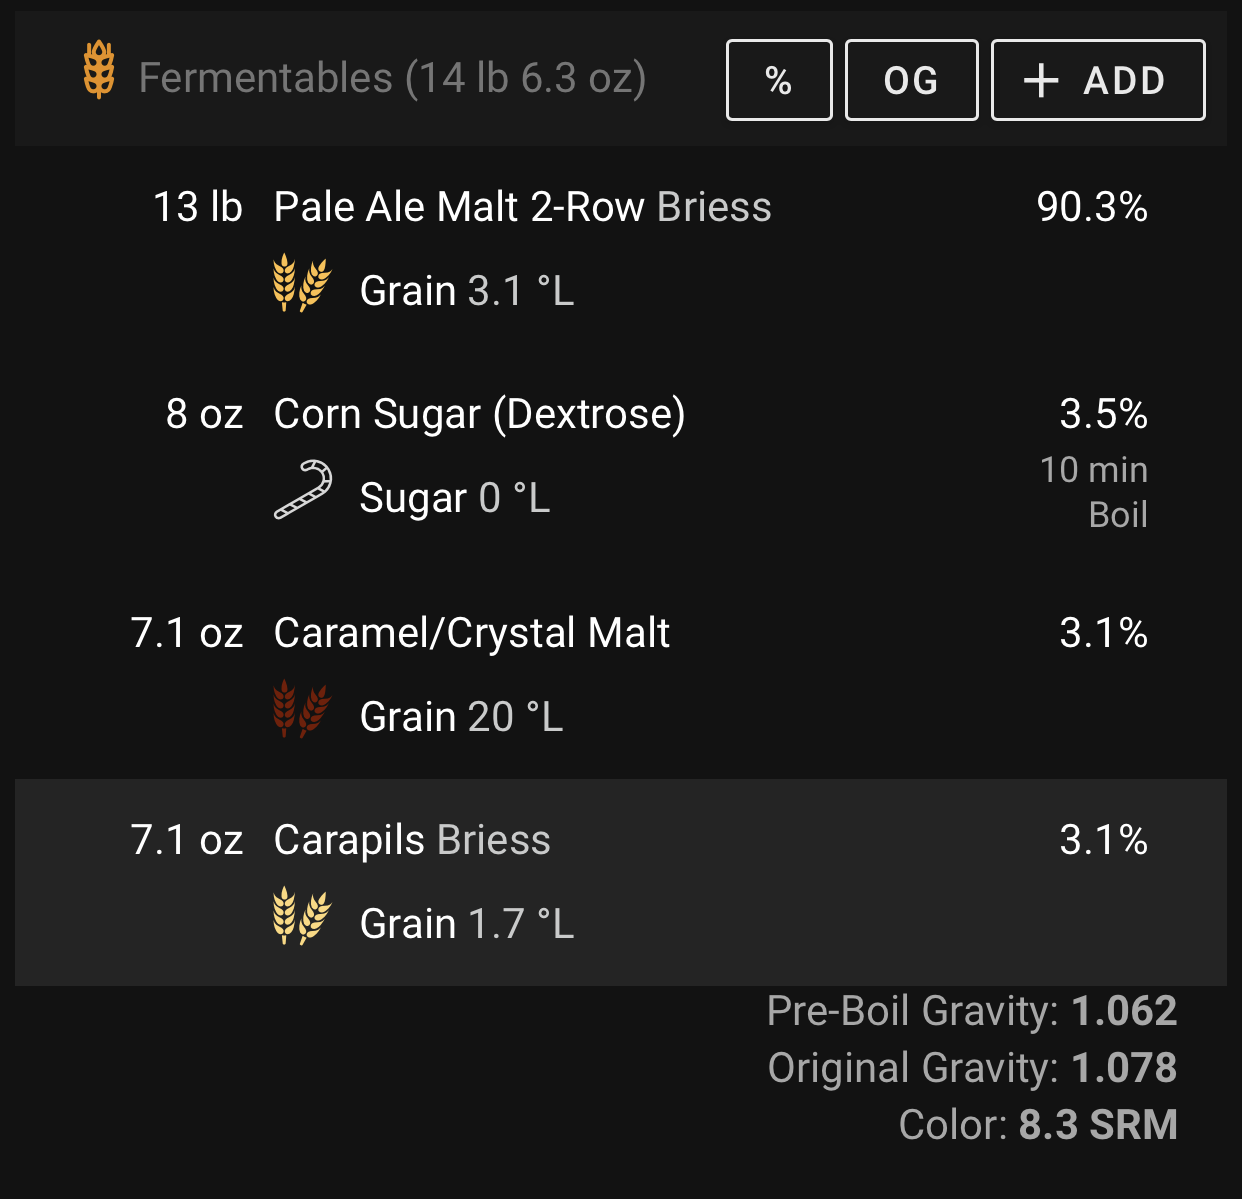Toggle percentage mode with % button
The width and height of the screenshot is (1242, 1199).
tap(779, 80)
